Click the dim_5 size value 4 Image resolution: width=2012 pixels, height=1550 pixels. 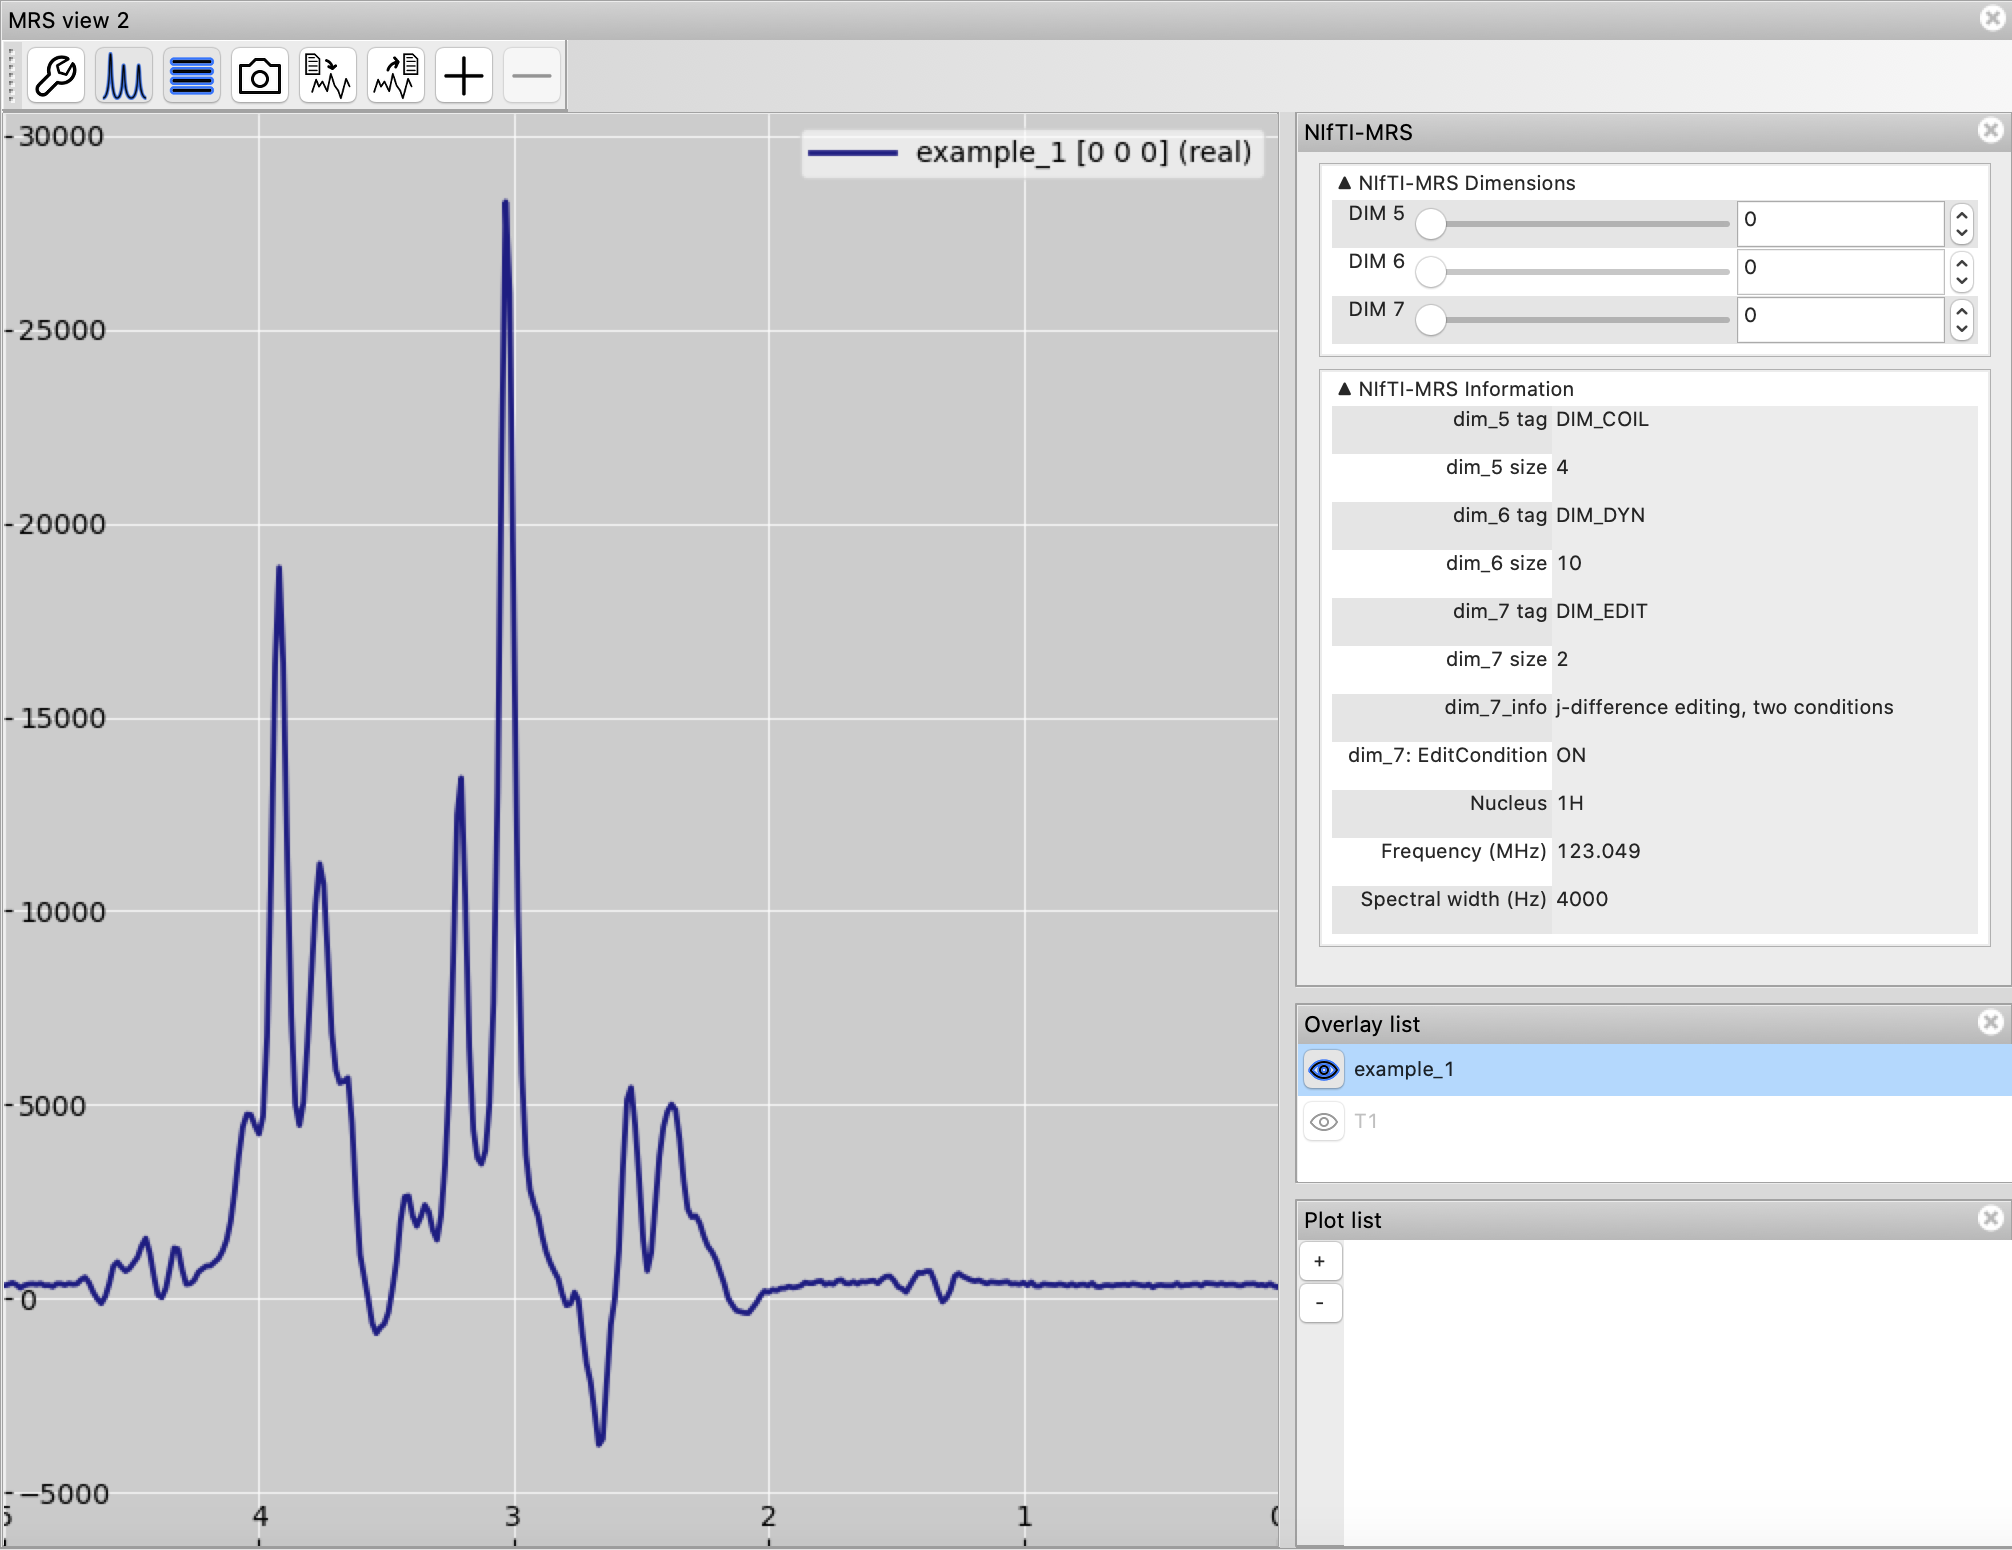[1562, 468]
